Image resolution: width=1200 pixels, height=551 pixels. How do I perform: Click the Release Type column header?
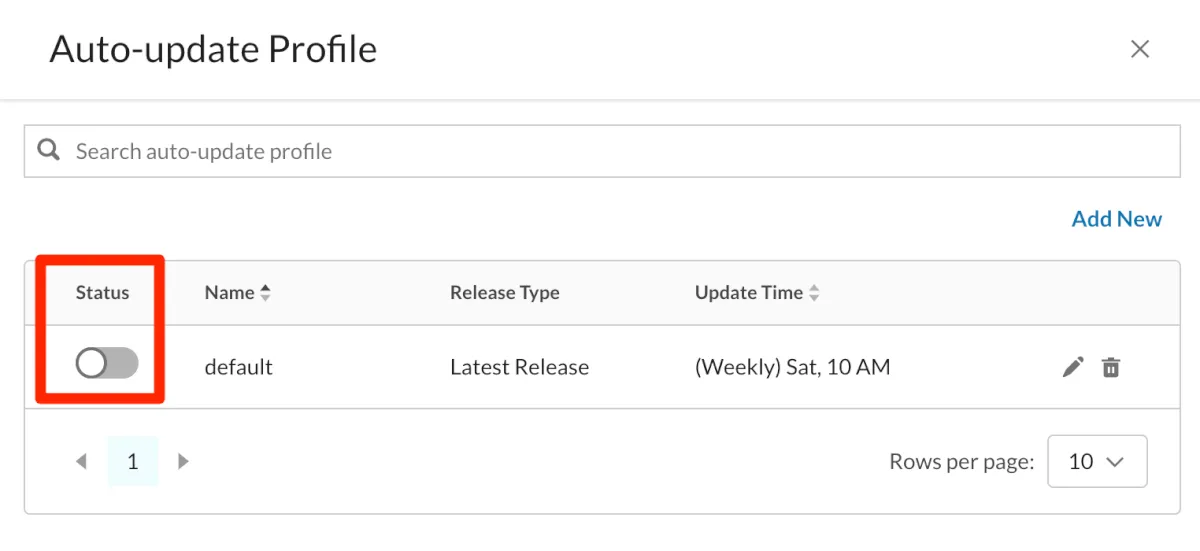point(504,293)
